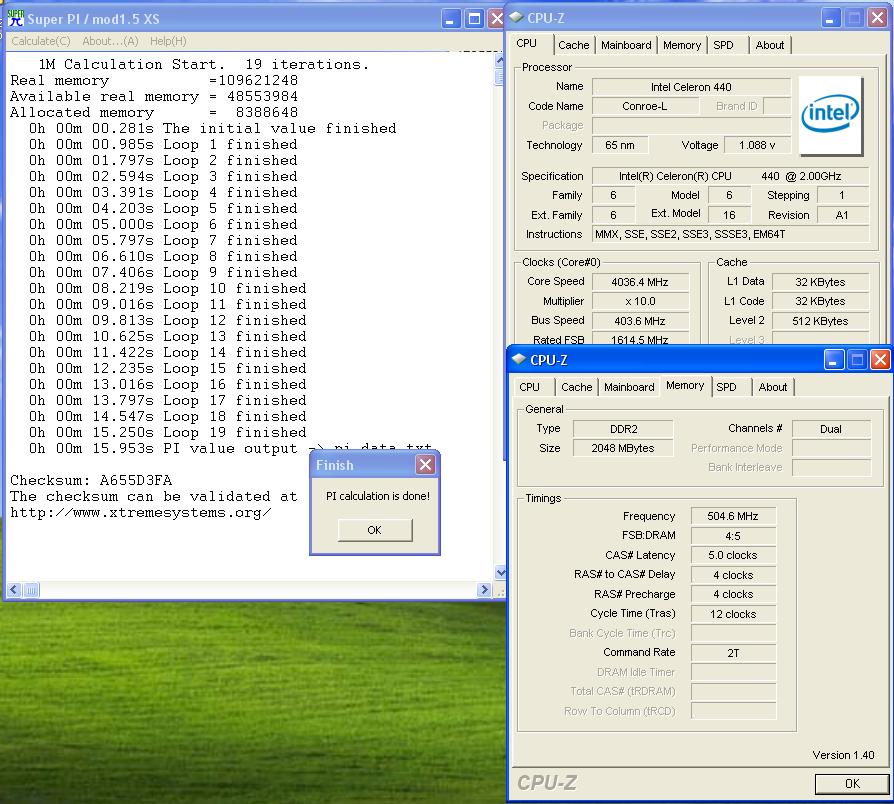894x804 pixels.
Task: Click the Channels # value Dual
Action: [831, 429]
